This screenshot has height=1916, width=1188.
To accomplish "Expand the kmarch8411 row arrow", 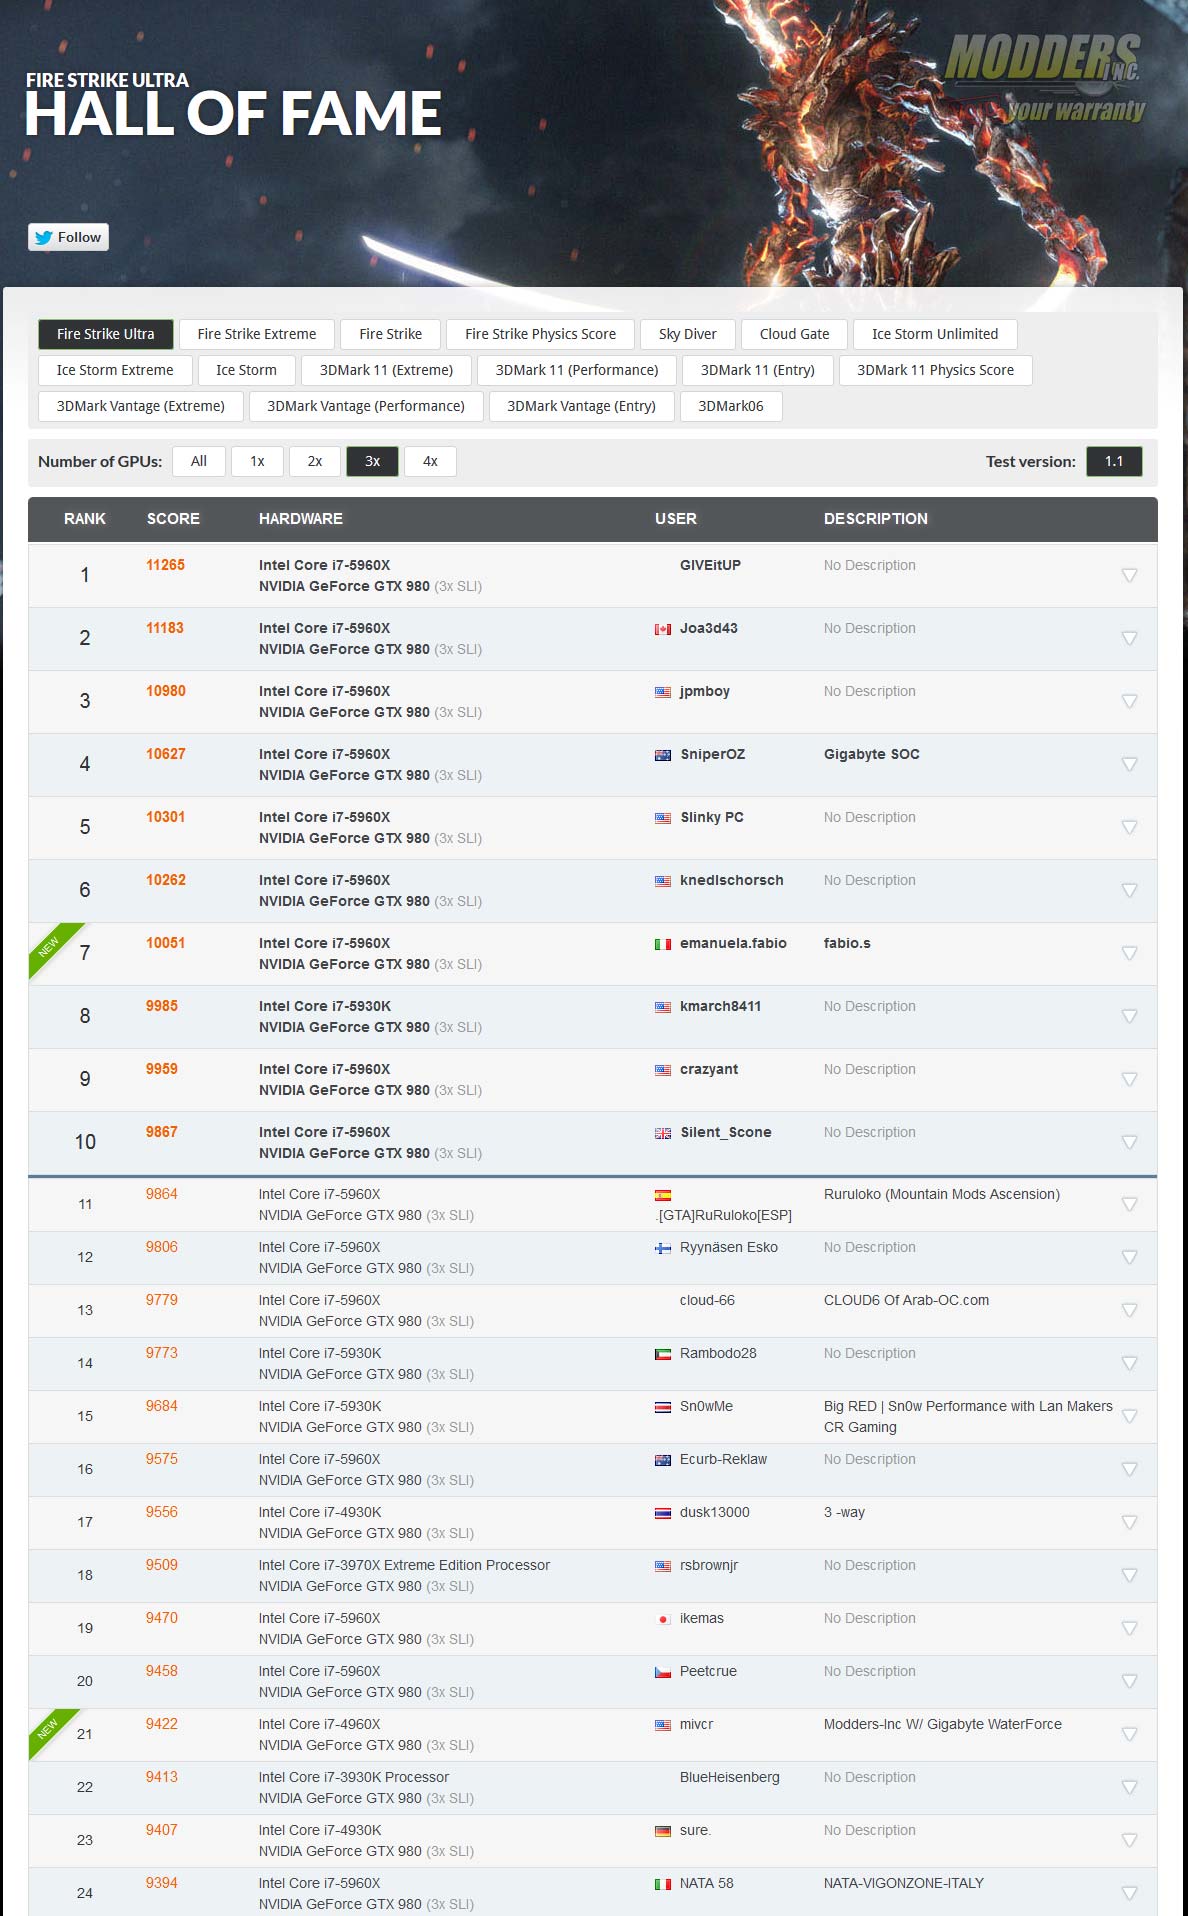I will 1129,1016.
